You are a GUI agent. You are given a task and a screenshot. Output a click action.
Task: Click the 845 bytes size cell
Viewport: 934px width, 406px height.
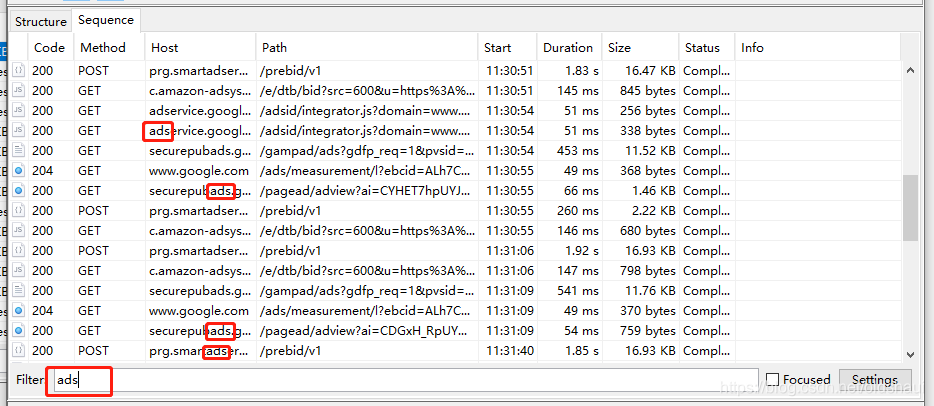(x=640, y=90)
